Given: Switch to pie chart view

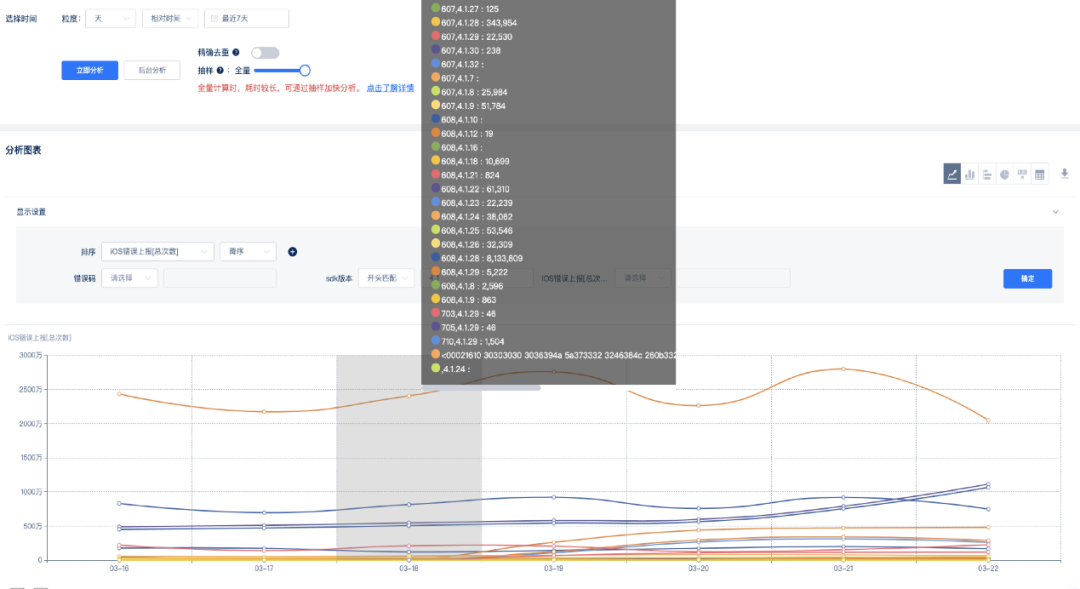Looking at the screenshot, I should [1005, 174].
